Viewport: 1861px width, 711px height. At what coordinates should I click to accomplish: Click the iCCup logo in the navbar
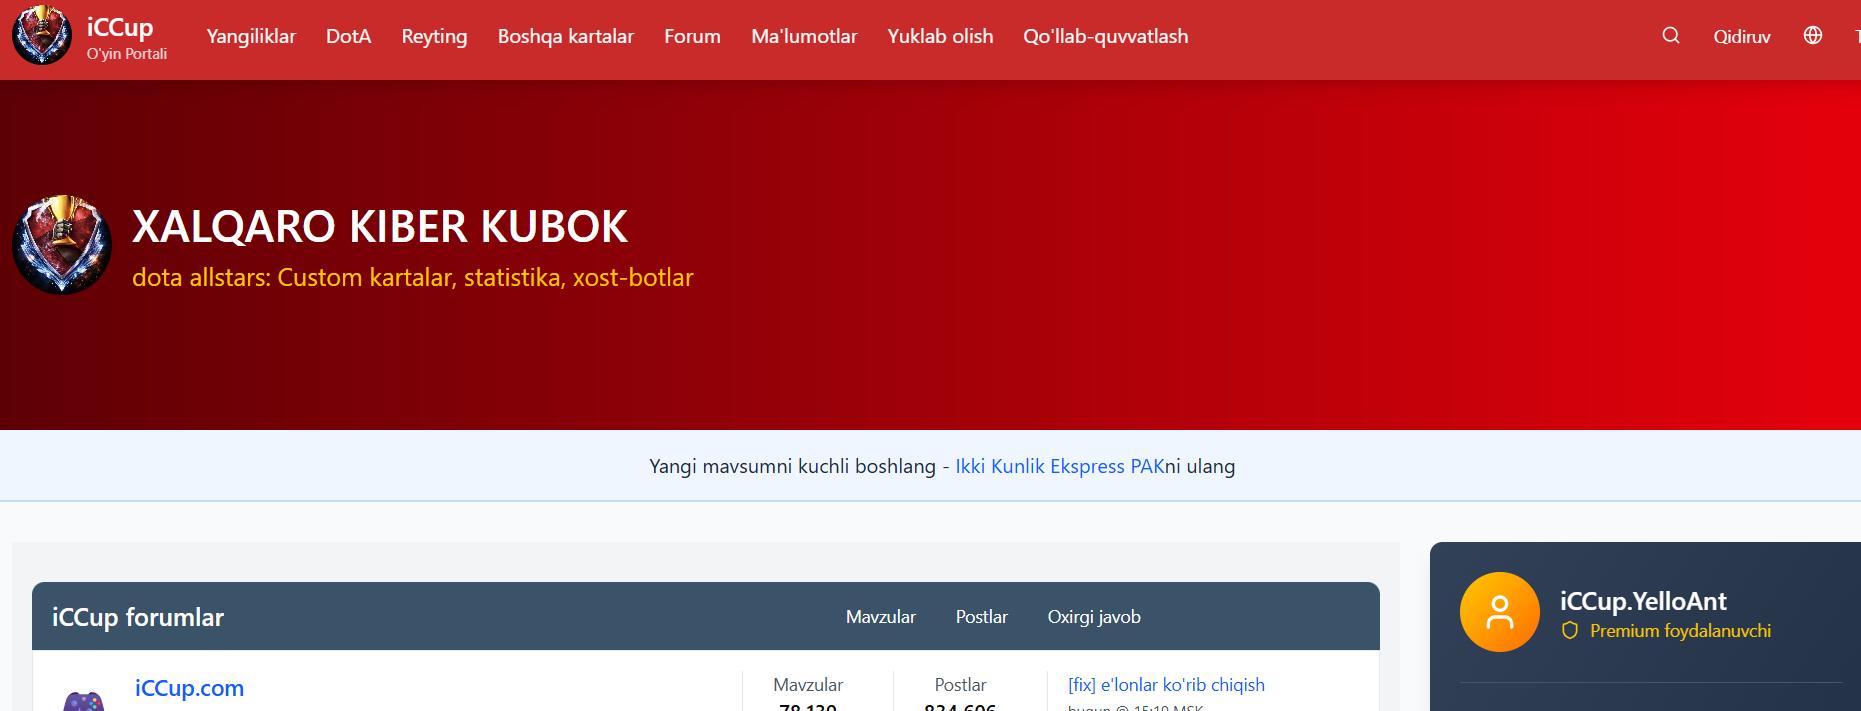42,35
